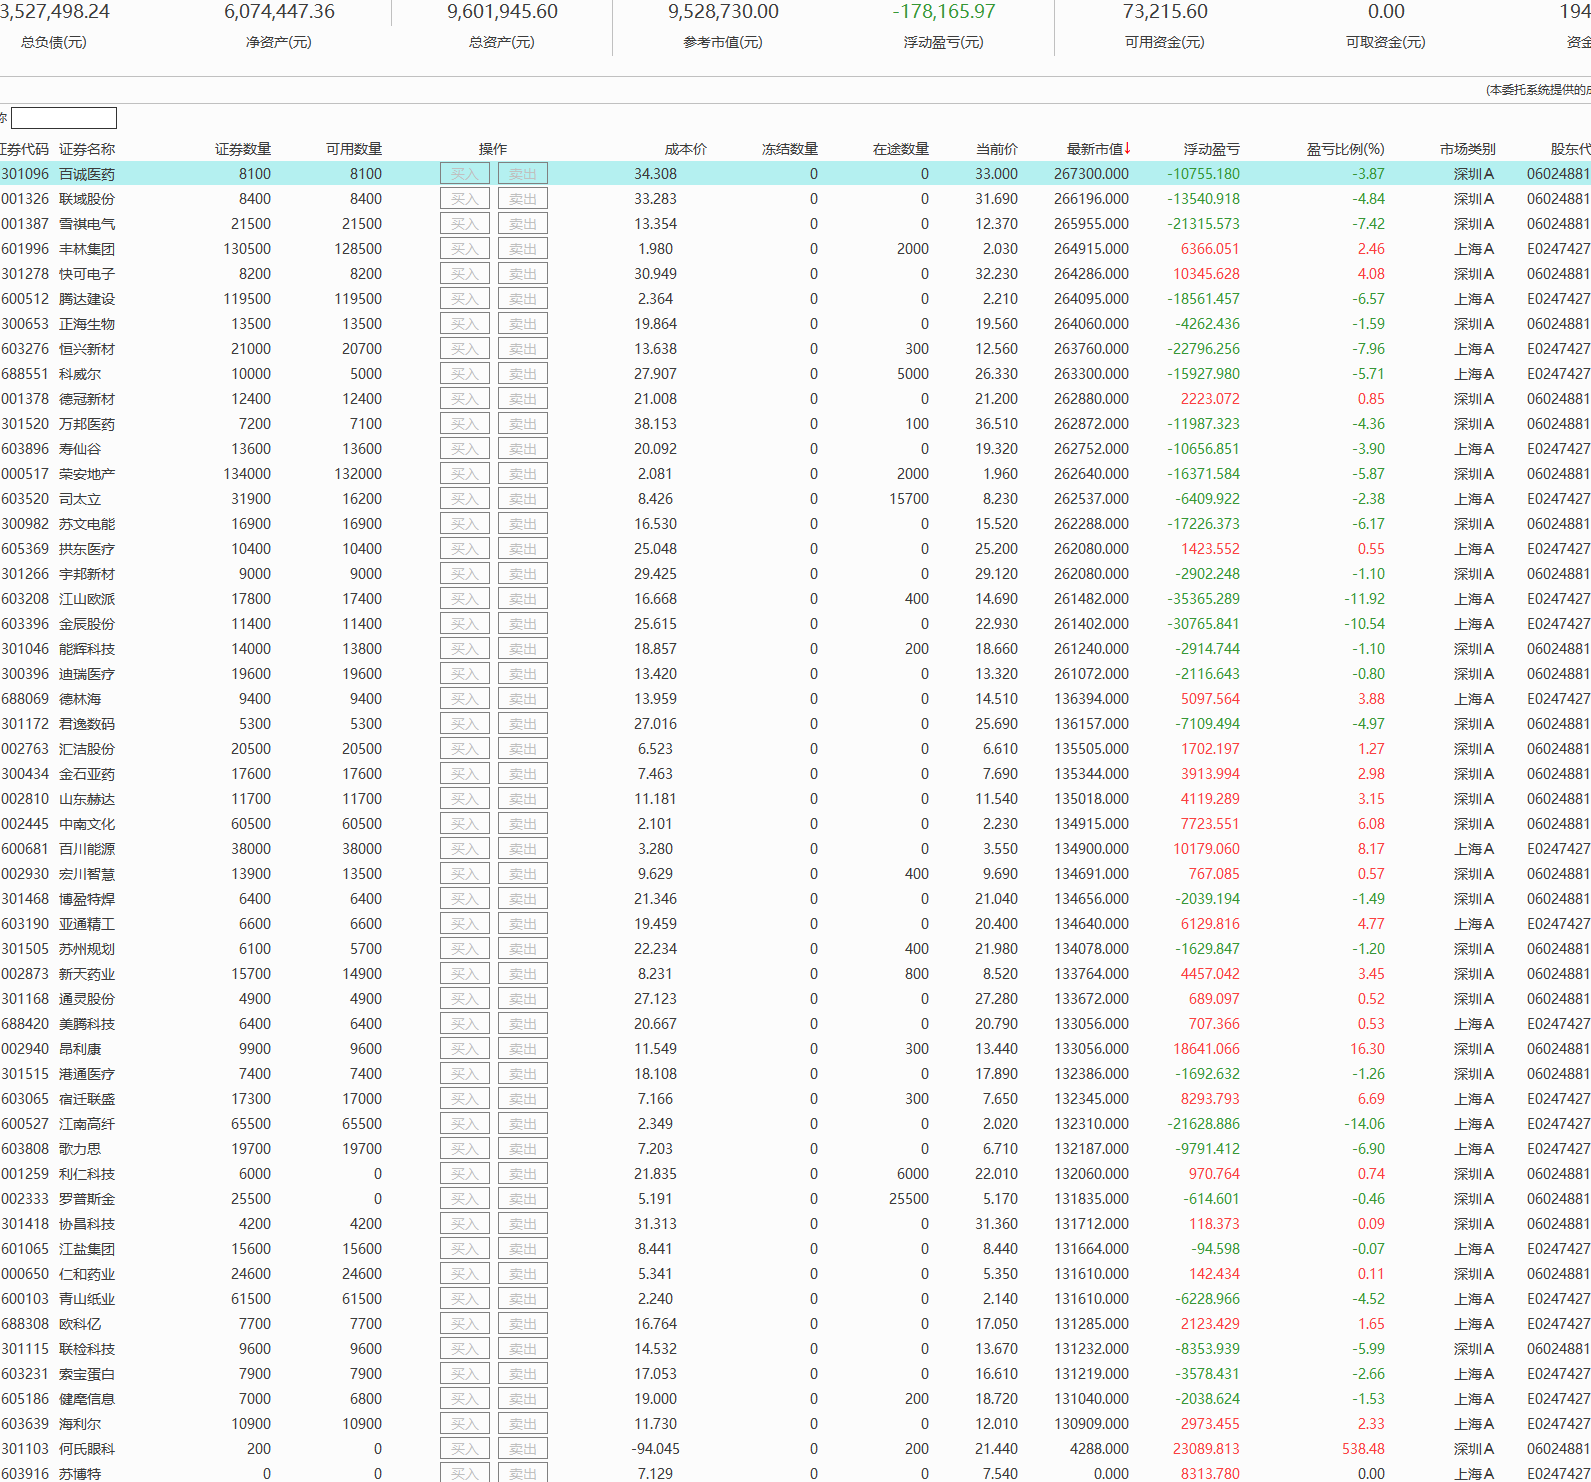Click 卖出 button for 正海生物
Viewport: 1591px width, 1482px height.
pyautogui.click(x=523, y=324)
